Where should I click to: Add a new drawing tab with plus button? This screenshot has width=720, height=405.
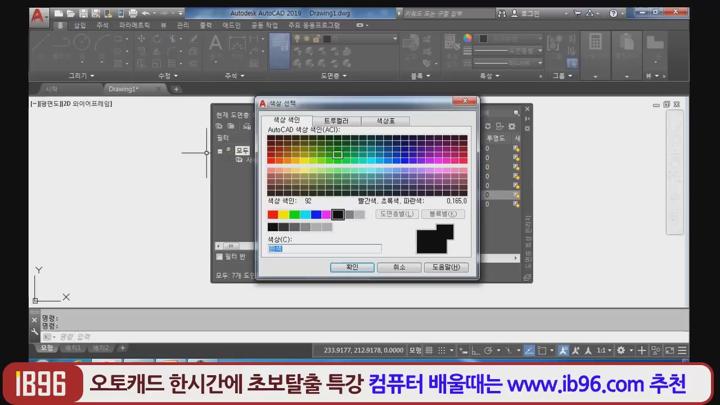coord(176,89)
